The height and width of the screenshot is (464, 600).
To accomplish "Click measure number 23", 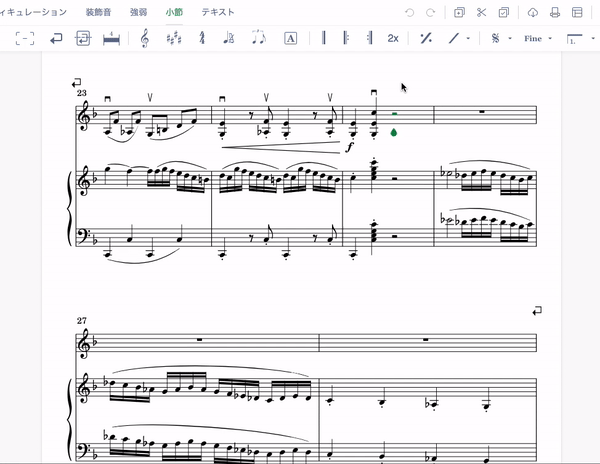I will click(x=82, y=93).
